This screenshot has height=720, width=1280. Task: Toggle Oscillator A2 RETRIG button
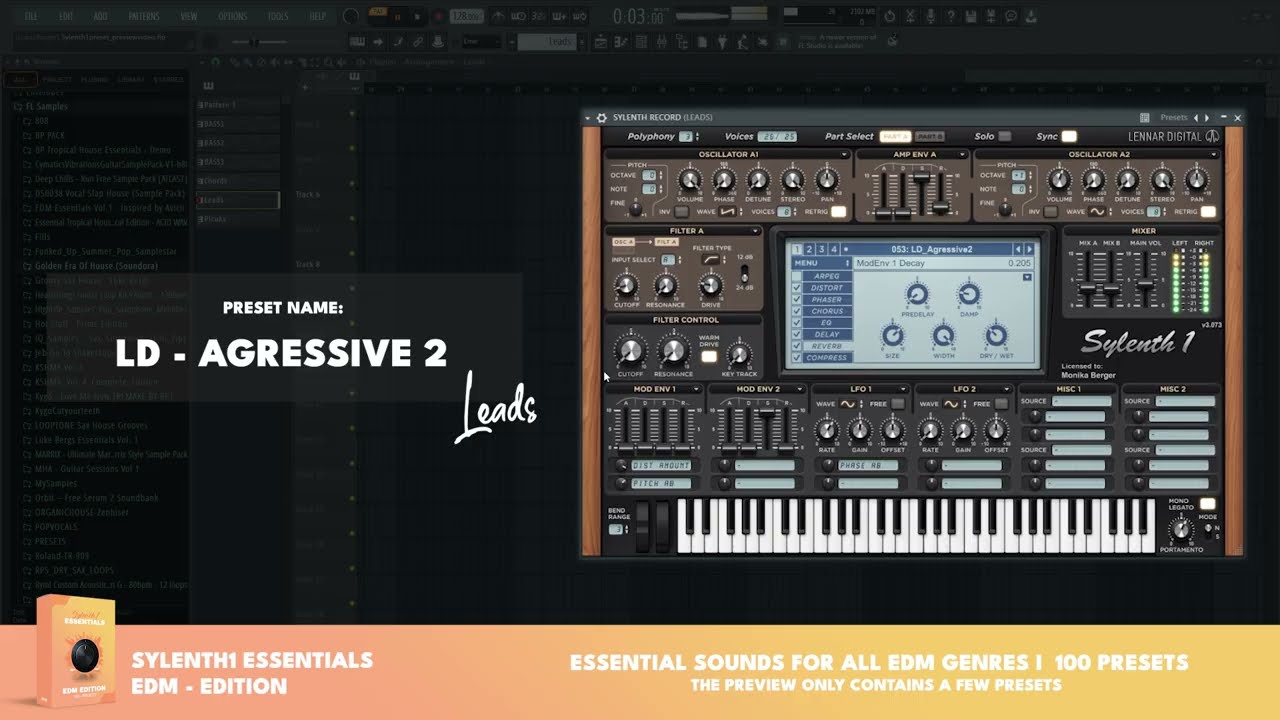[1208, 212]
